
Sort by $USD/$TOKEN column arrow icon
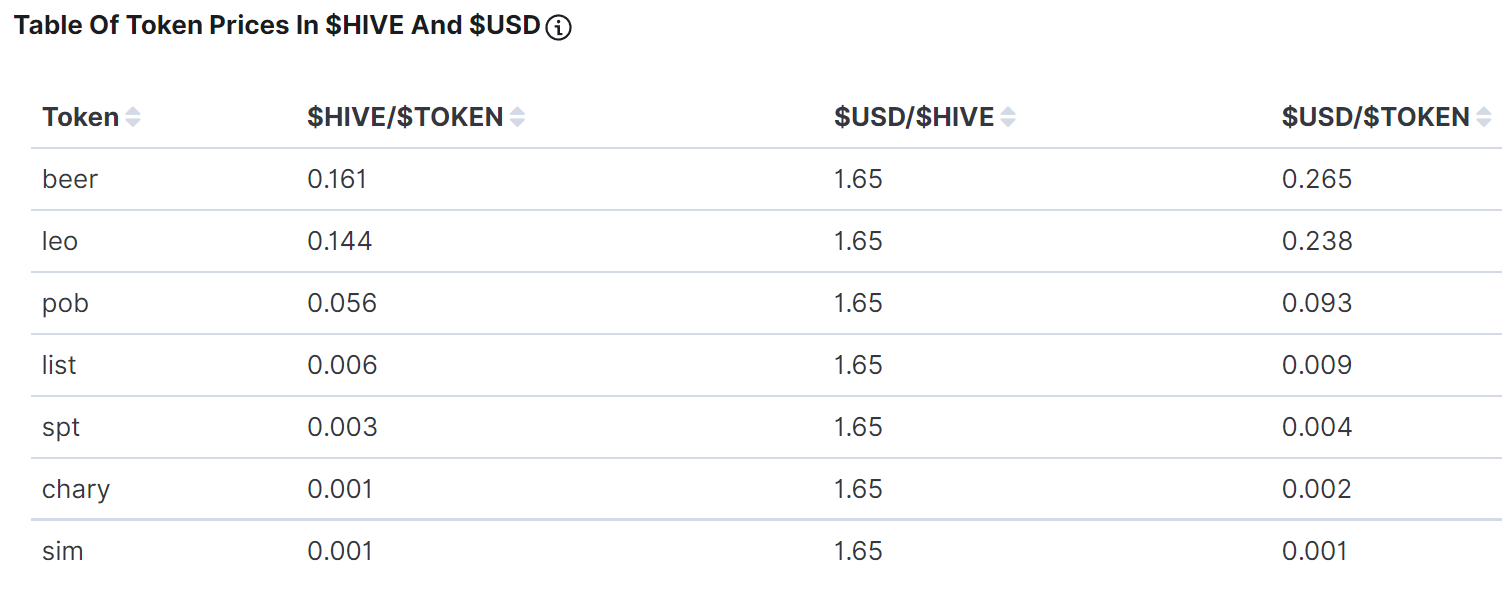(1484, 117)
